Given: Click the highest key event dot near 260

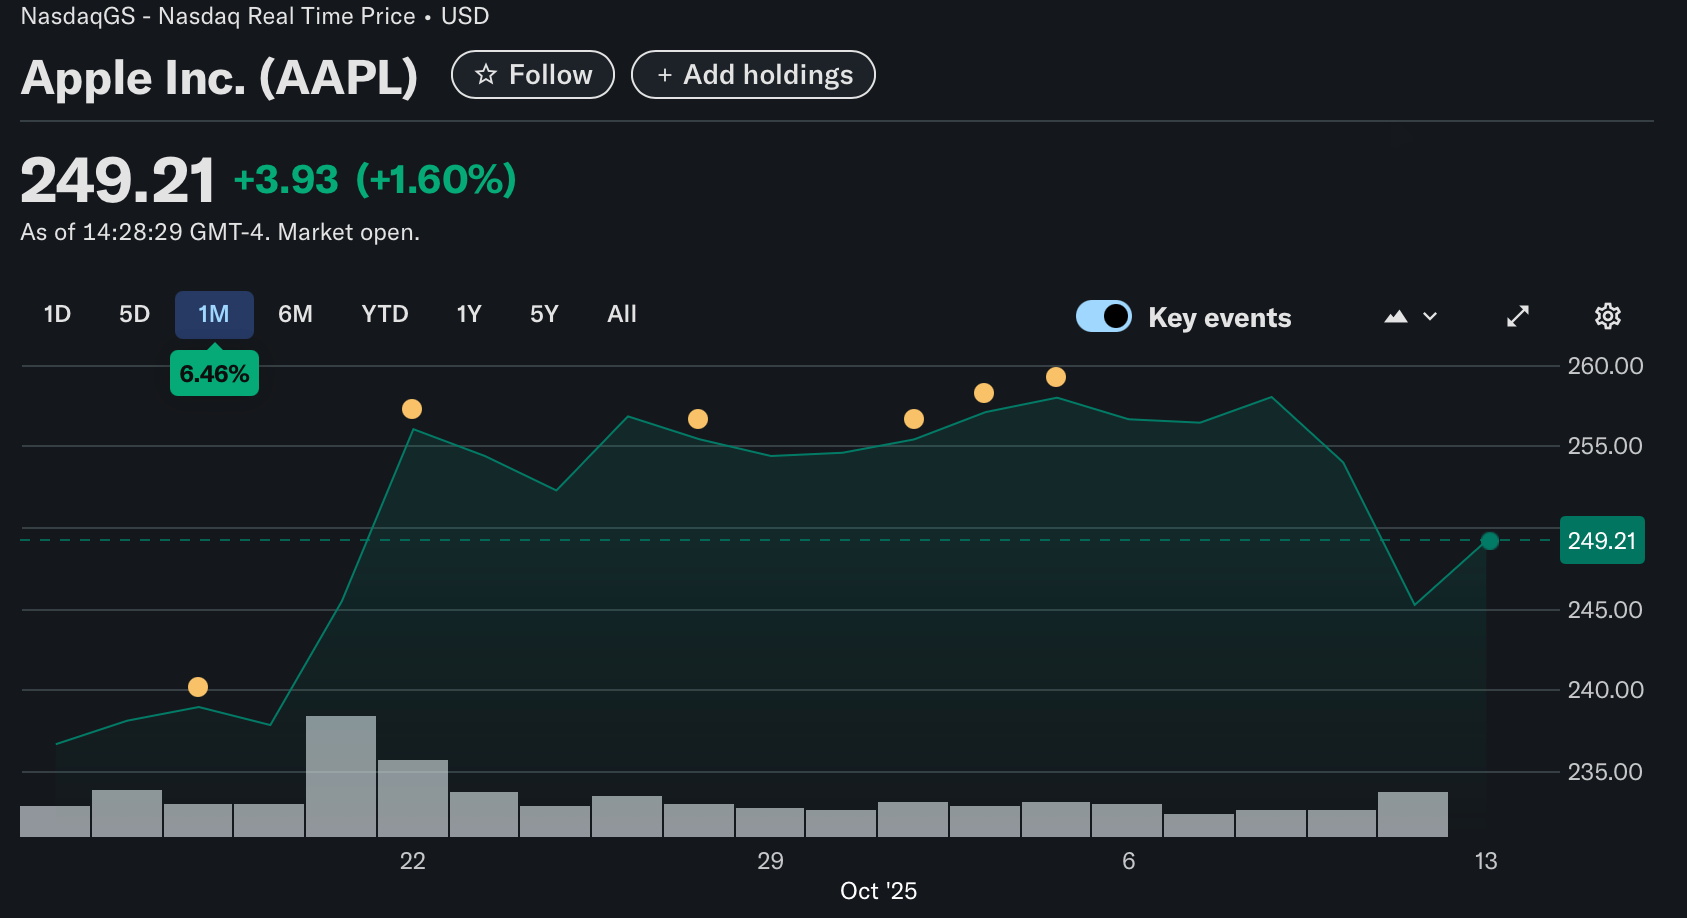Looking at the screenshot, I should click(1056, 377).
